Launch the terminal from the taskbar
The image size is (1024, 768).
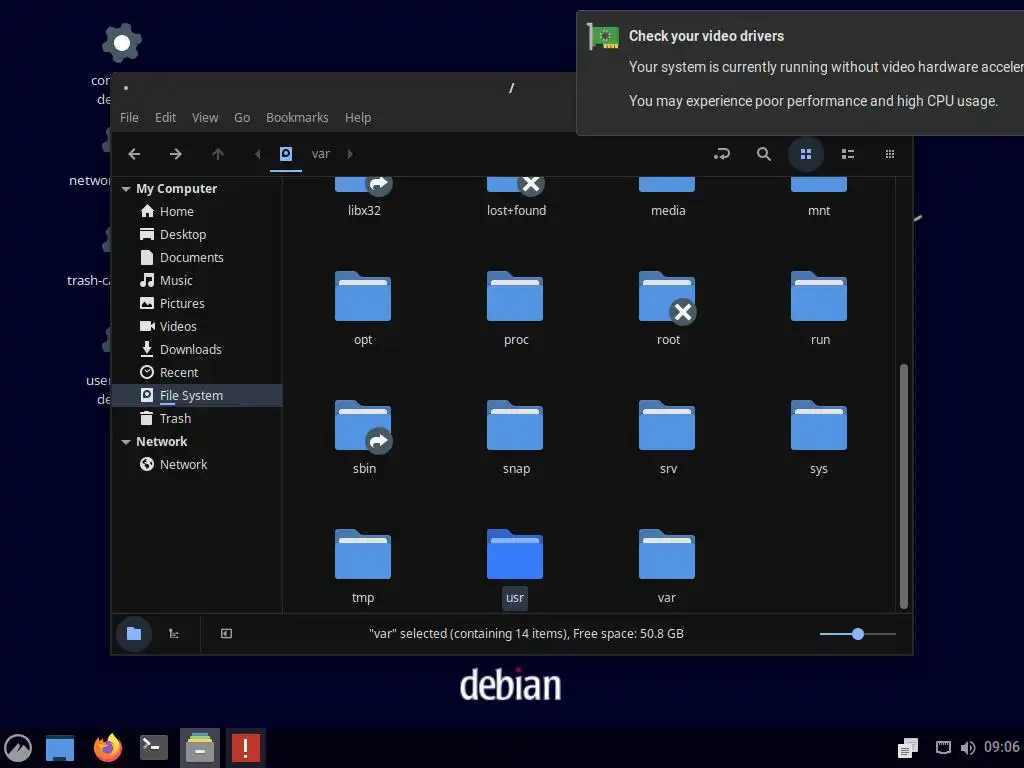(x=154, y=748)
